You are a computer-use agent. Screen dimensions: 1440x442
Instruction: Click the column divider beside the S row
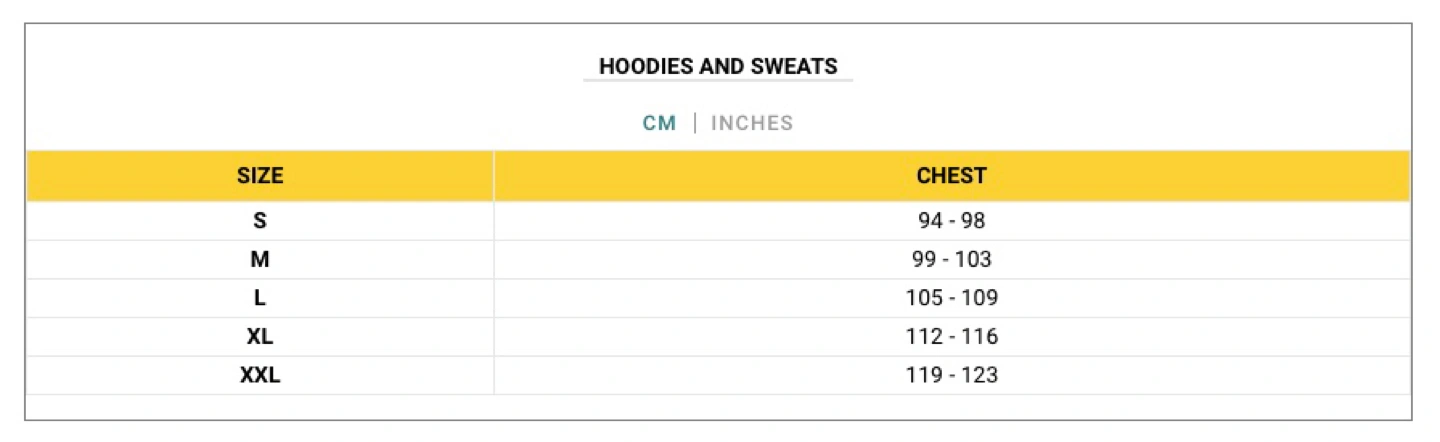[494, 221]
